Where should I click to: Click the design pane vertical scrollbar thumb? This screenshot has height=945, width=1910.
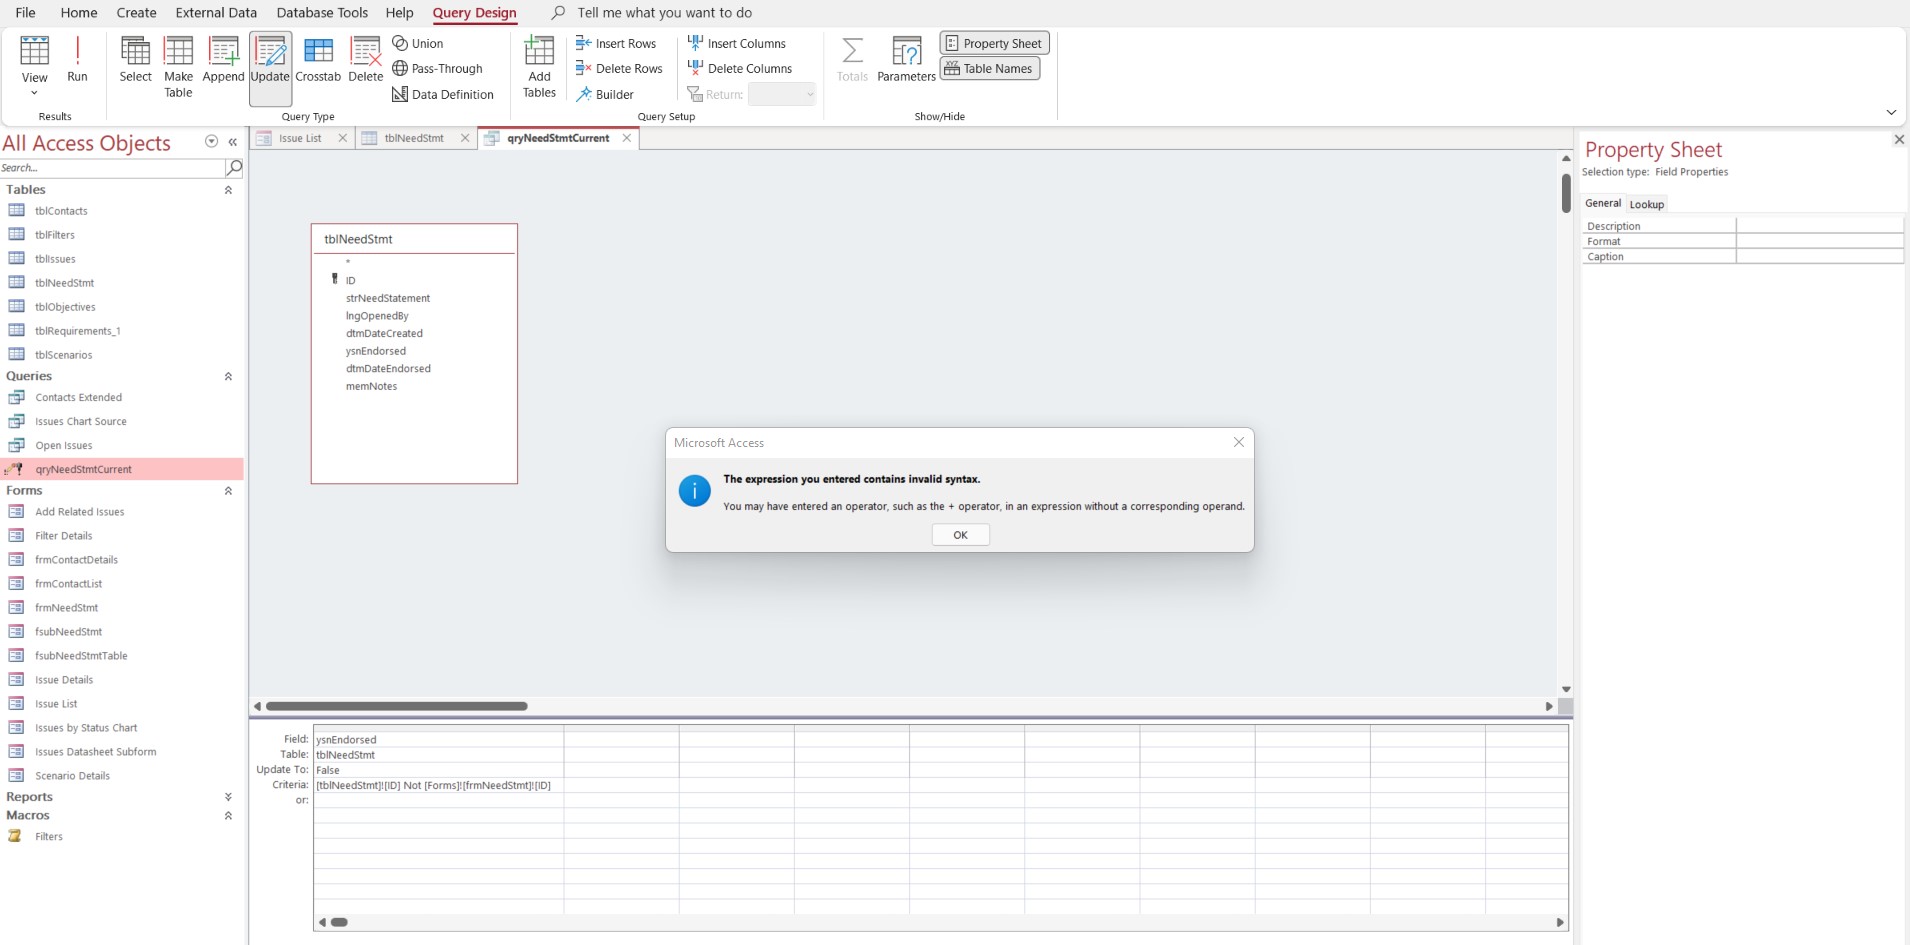click(1566, 193)
